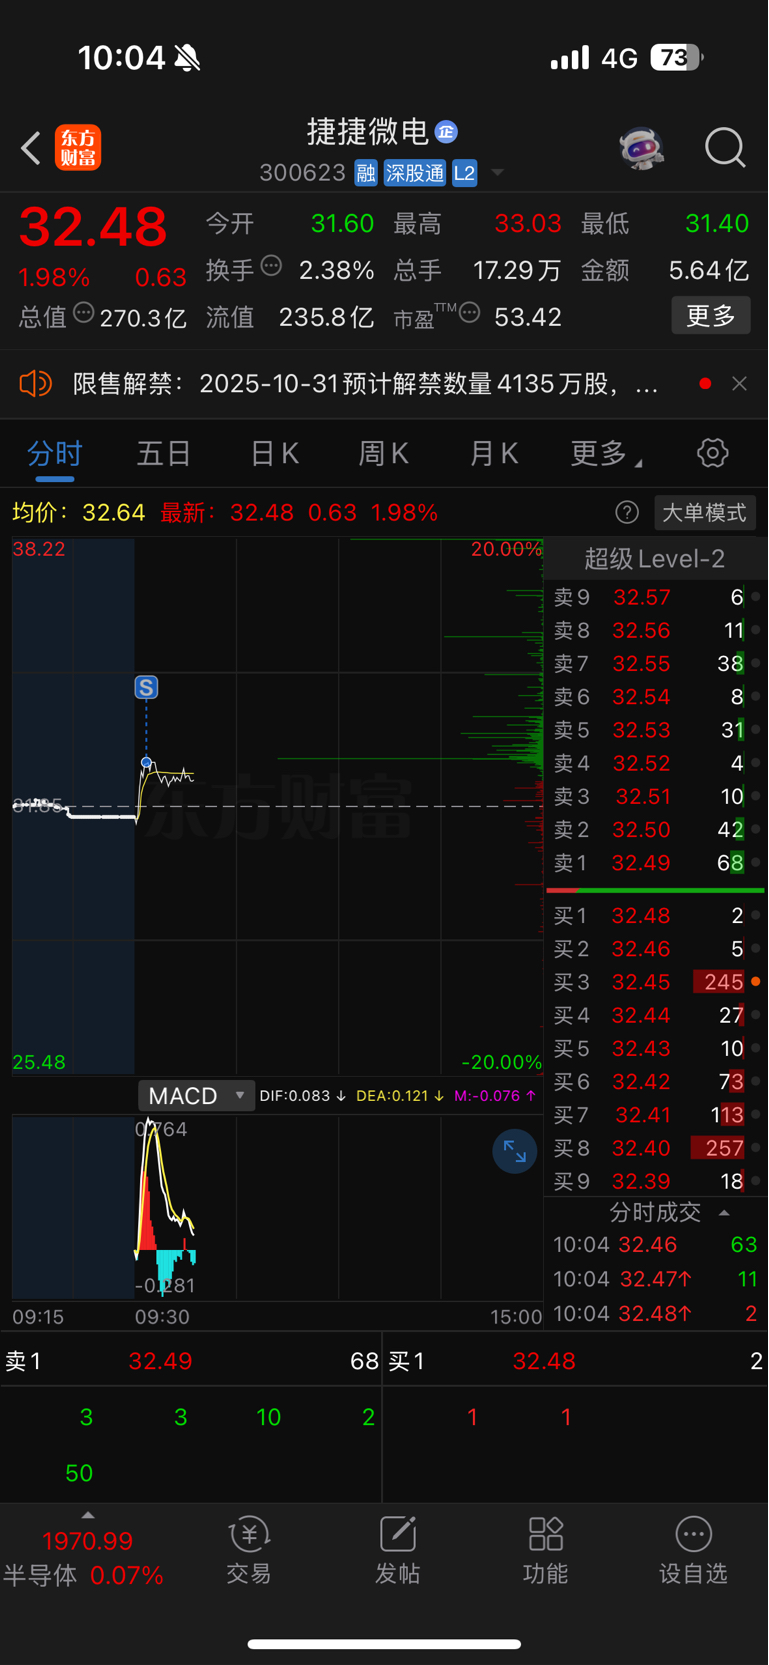Open the 限售解禁 notice text
The width and height of the screenshot is (769, 1665).
click(365, 384)
